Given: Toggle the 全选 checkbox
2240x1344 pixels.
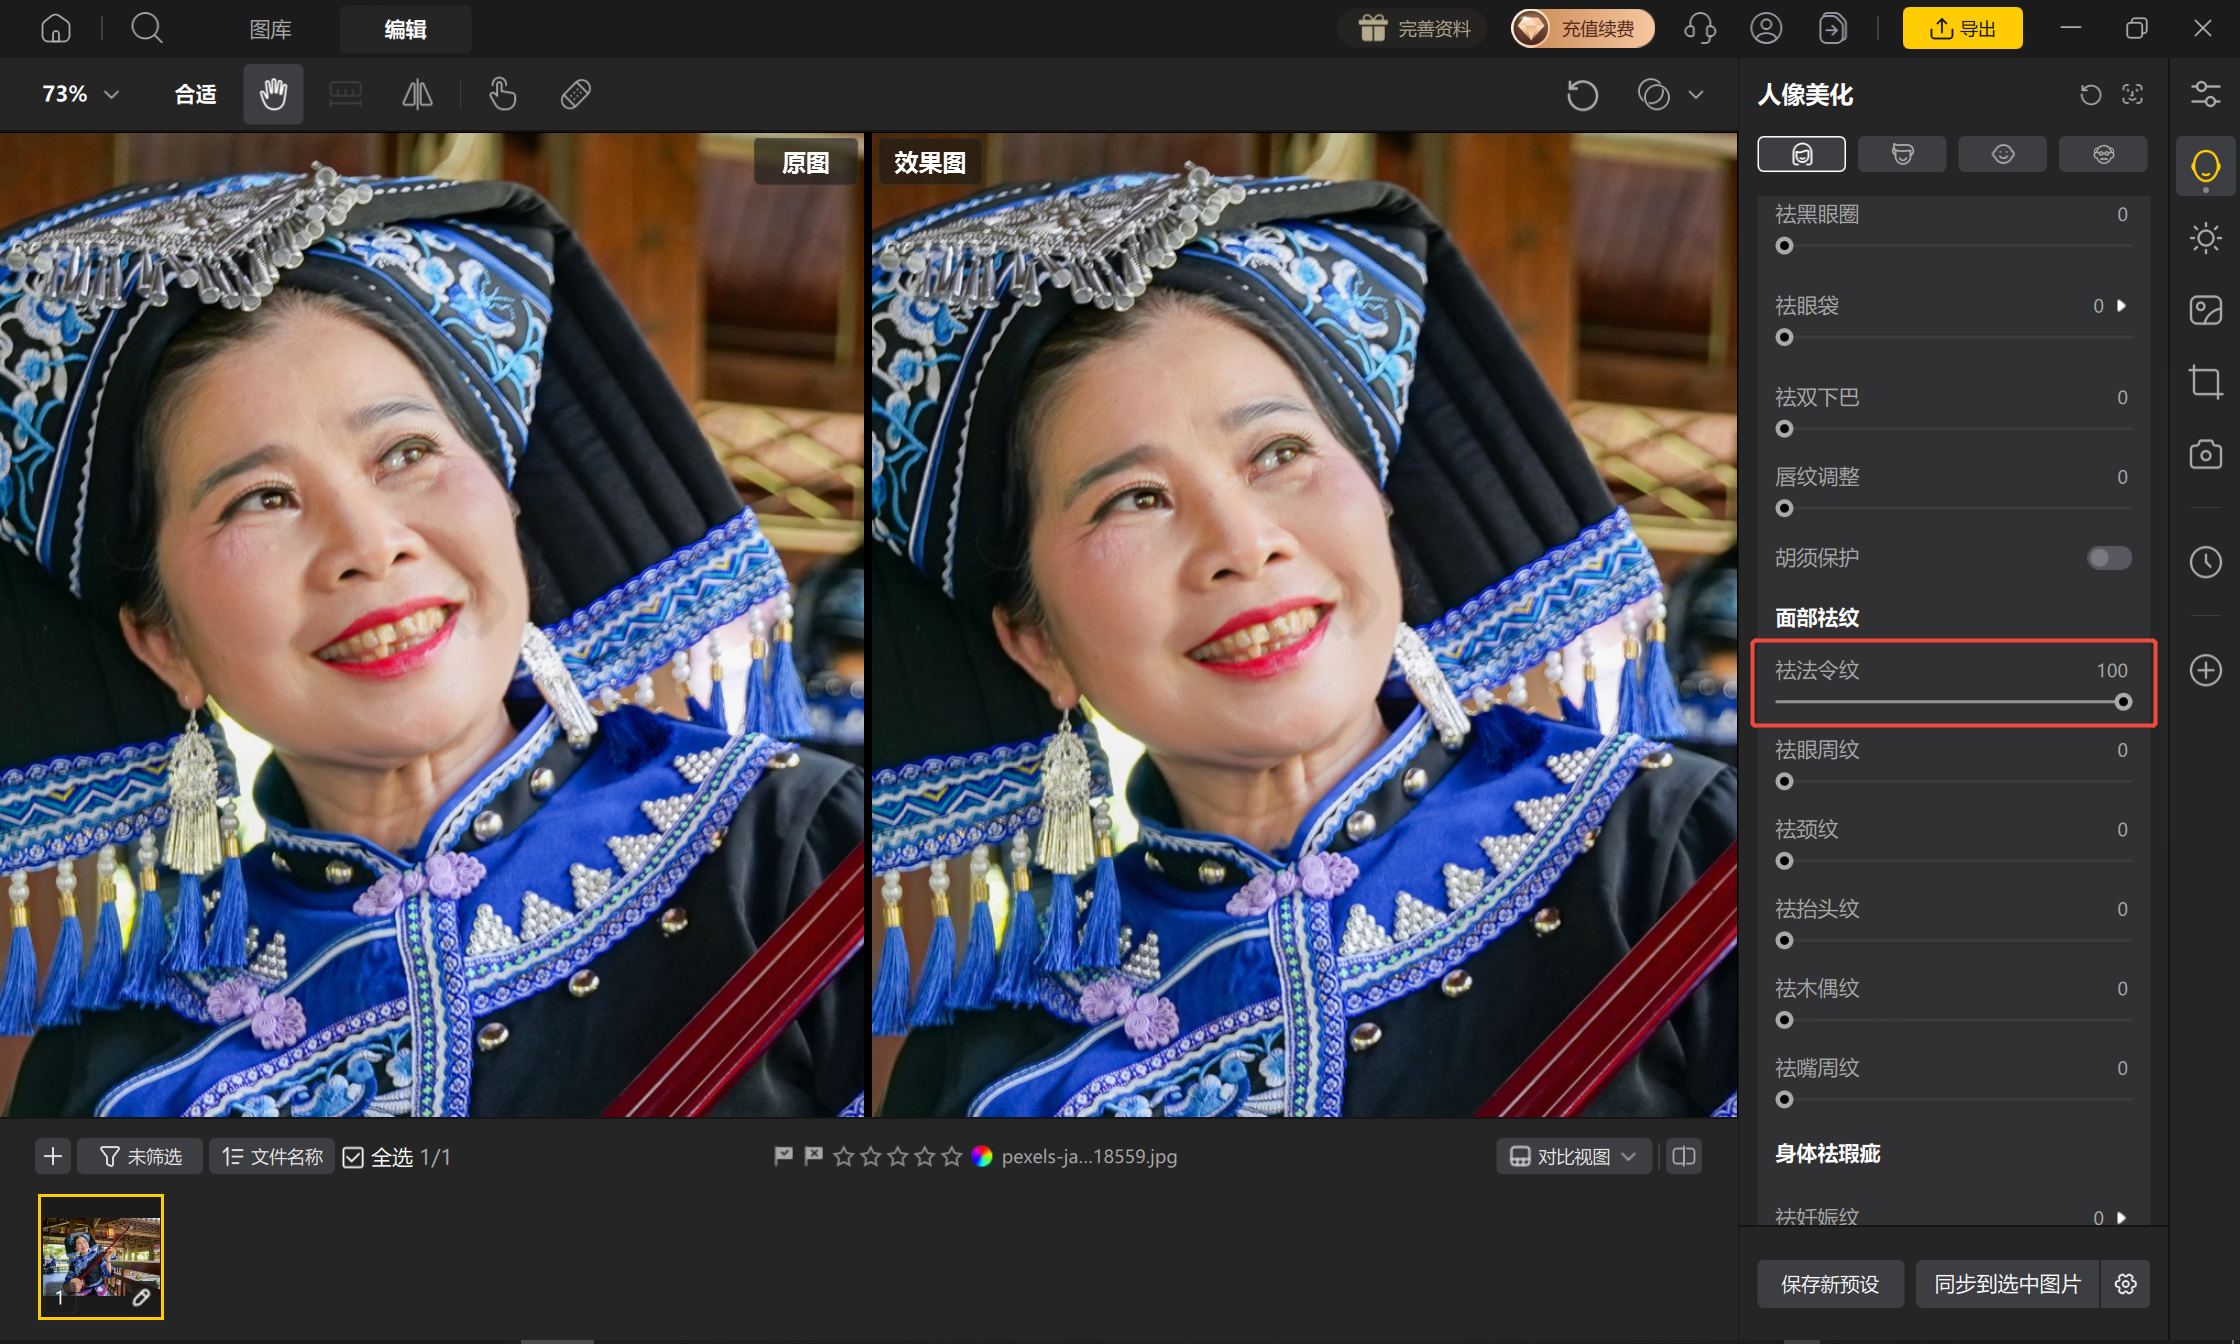Looking at the screenshot, I should [x=353, y=1157].
